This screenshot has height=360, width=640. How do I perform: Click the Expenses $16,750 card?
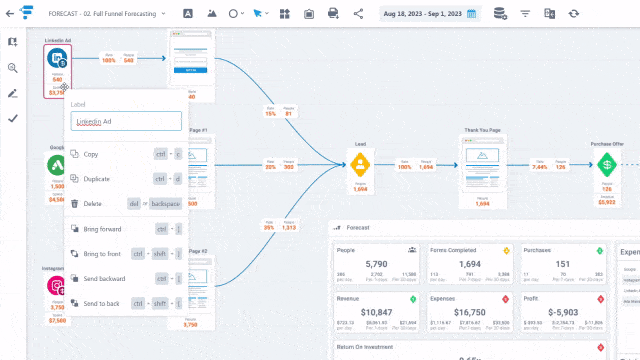[470, 312]
